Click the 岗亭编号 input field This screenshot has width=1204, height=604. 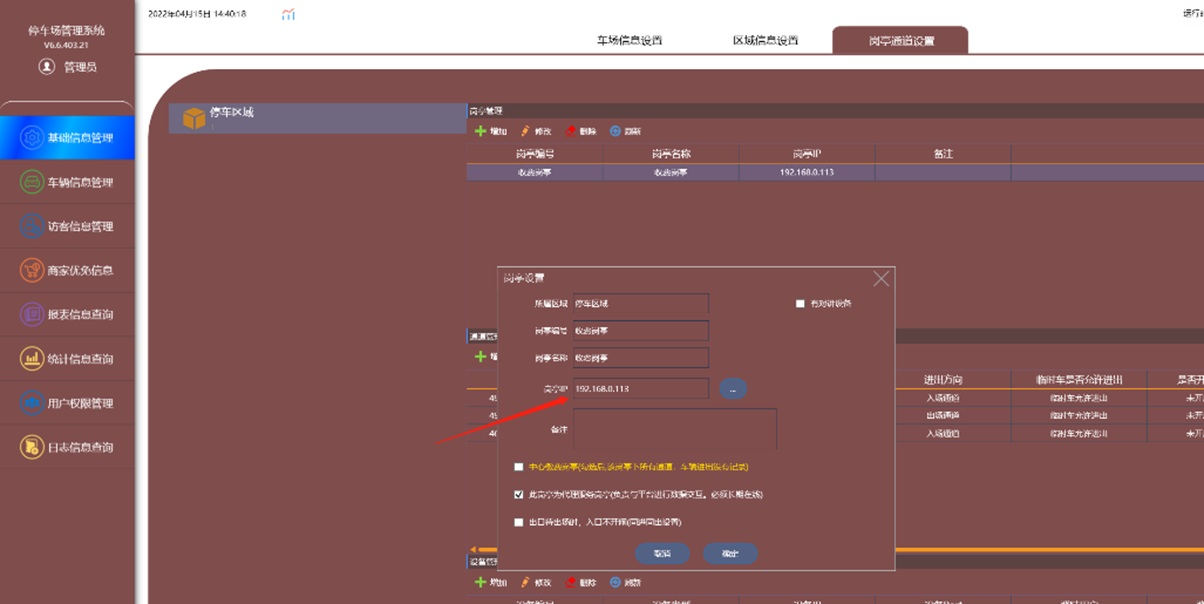click(641, 330)
